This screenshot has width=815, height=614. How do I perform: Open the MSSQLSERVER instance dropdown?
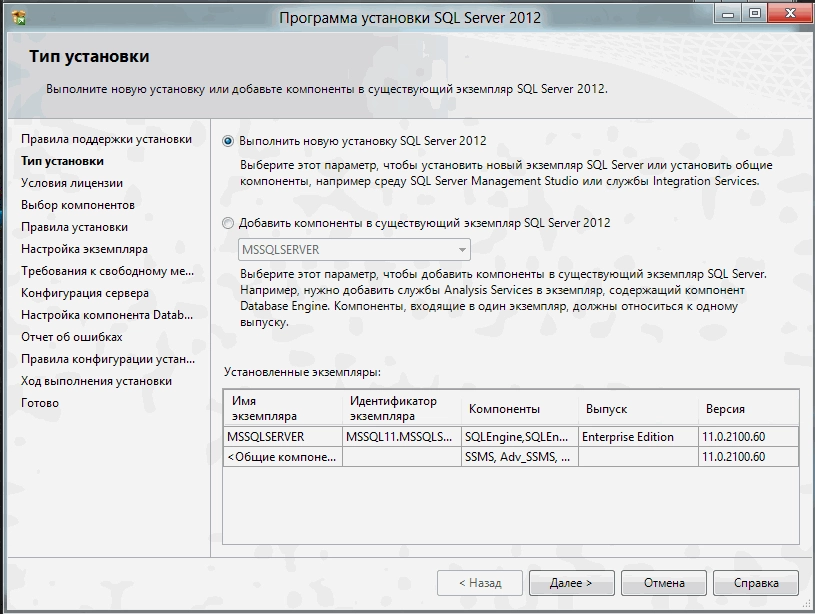coord(354,250)
